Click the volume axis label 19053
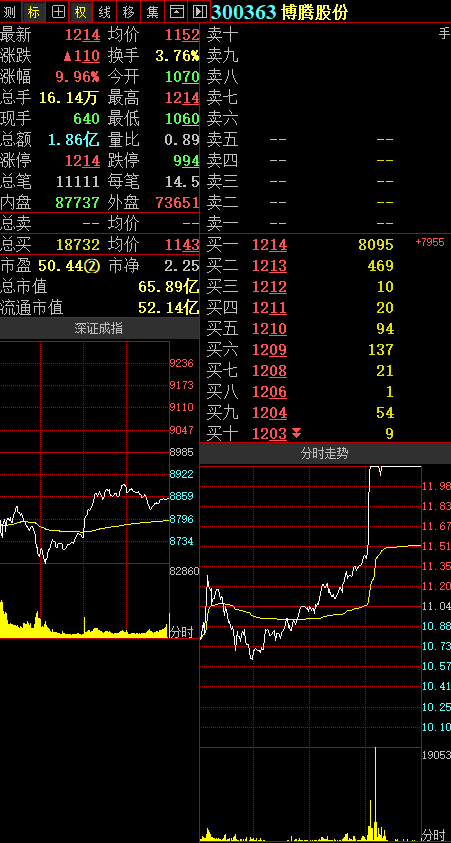The width and height of the screenshot is (451, 843). [436, 755]
